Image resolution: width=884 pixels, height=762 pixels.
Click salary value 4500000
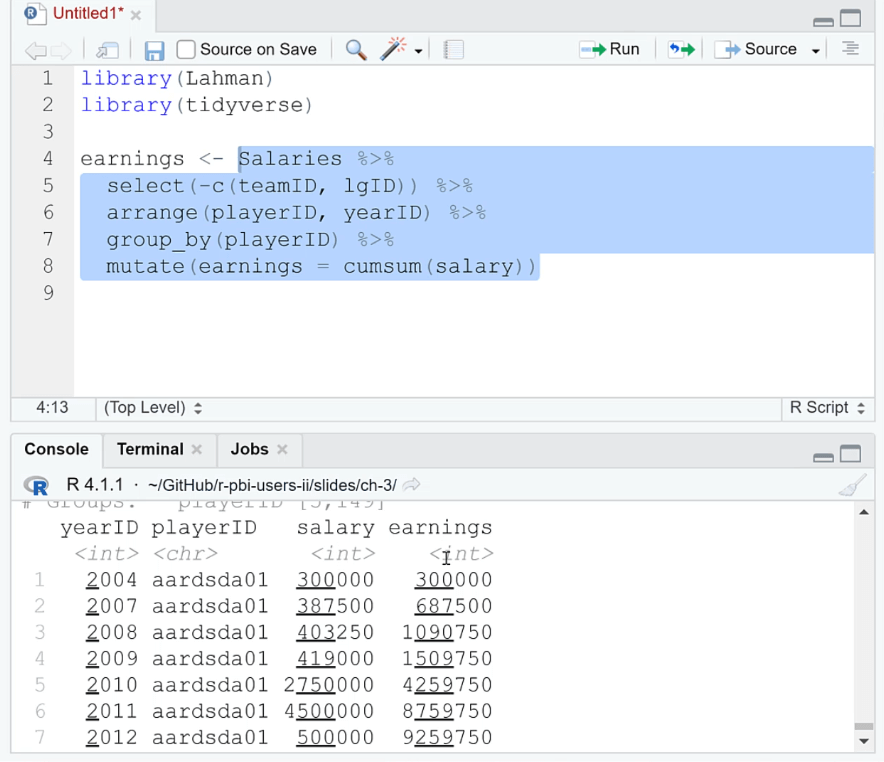click(329, 711)
